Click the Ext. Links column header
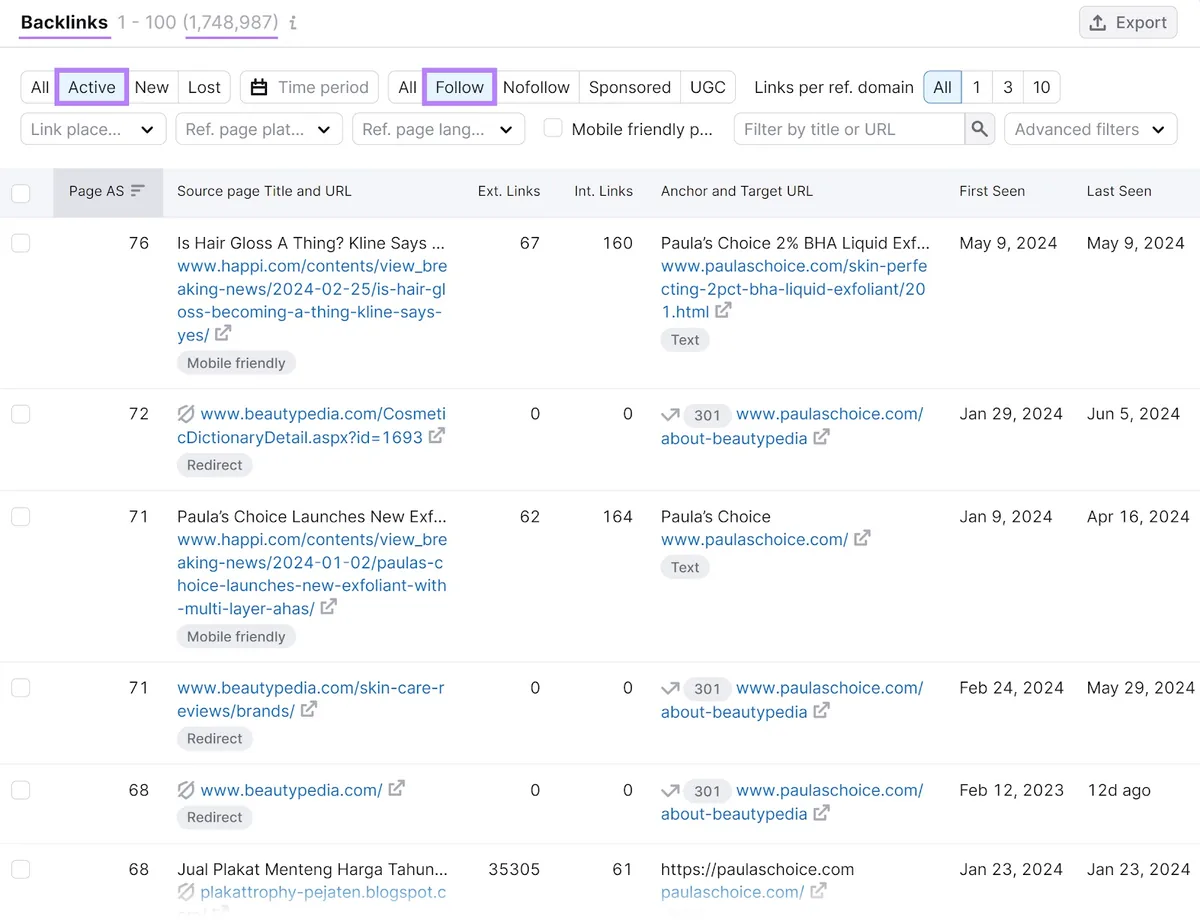The width and height of the screenshot is (1200, 923). 509,191
